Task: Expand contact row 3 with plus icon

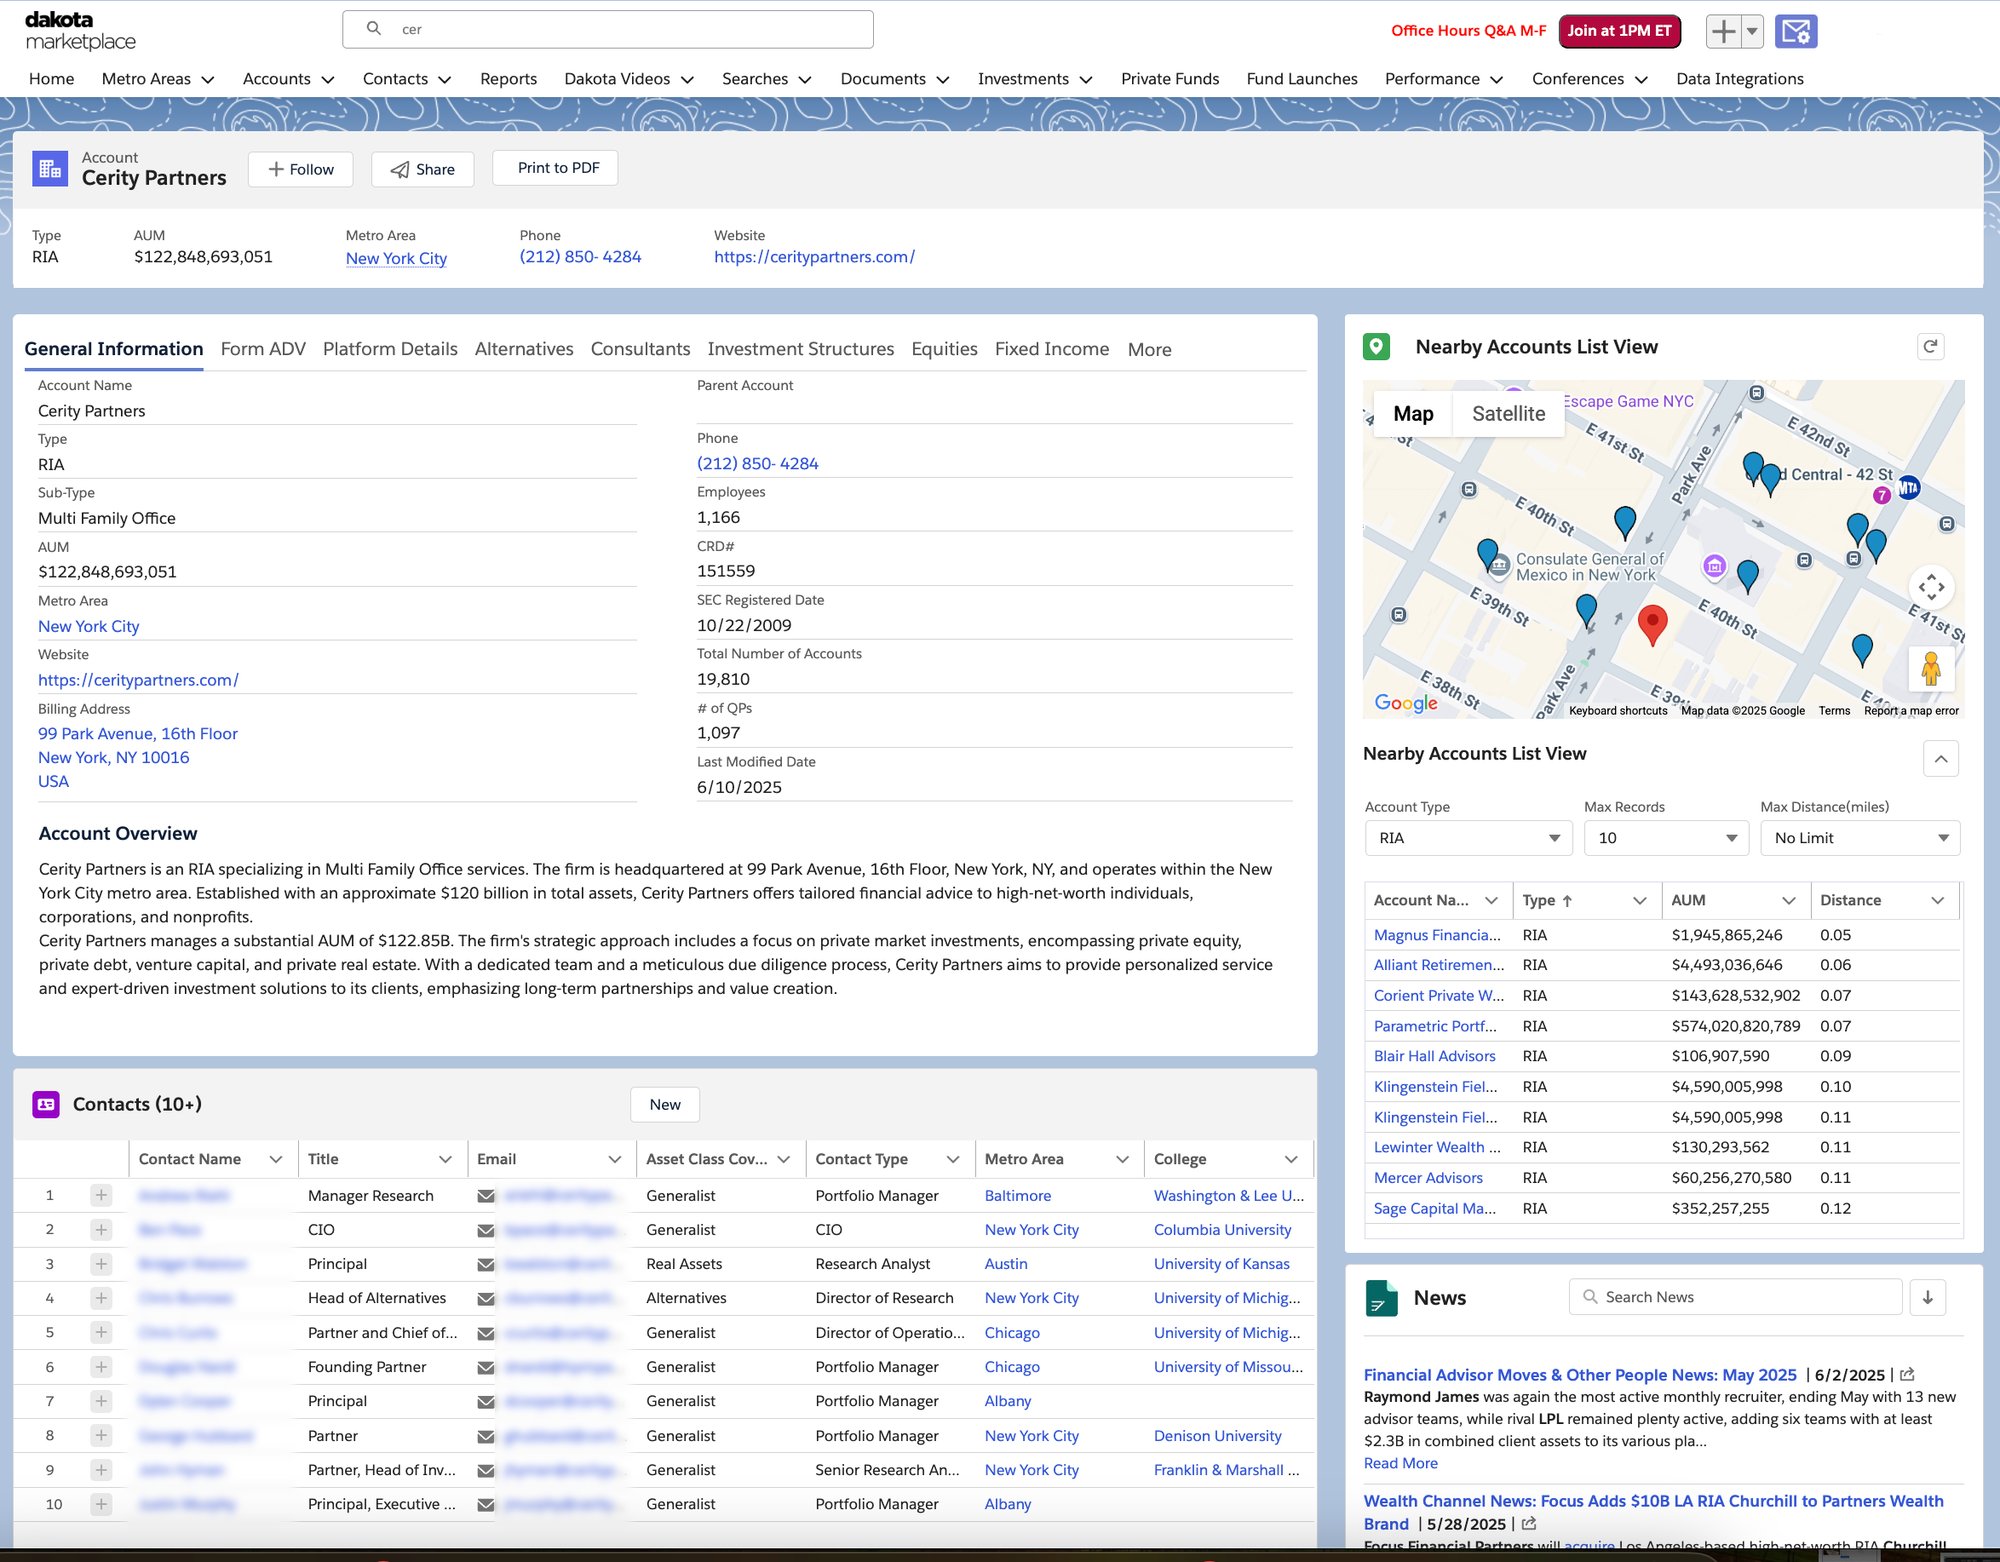Action: (x=101, y=1264)
